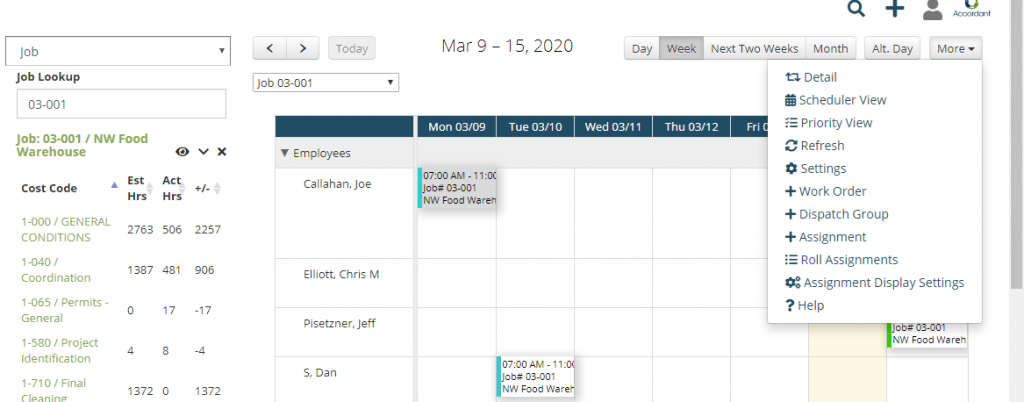Sort by the Cost Code column arrow
Screen dimensions: 1024x402
pos(115,185)
